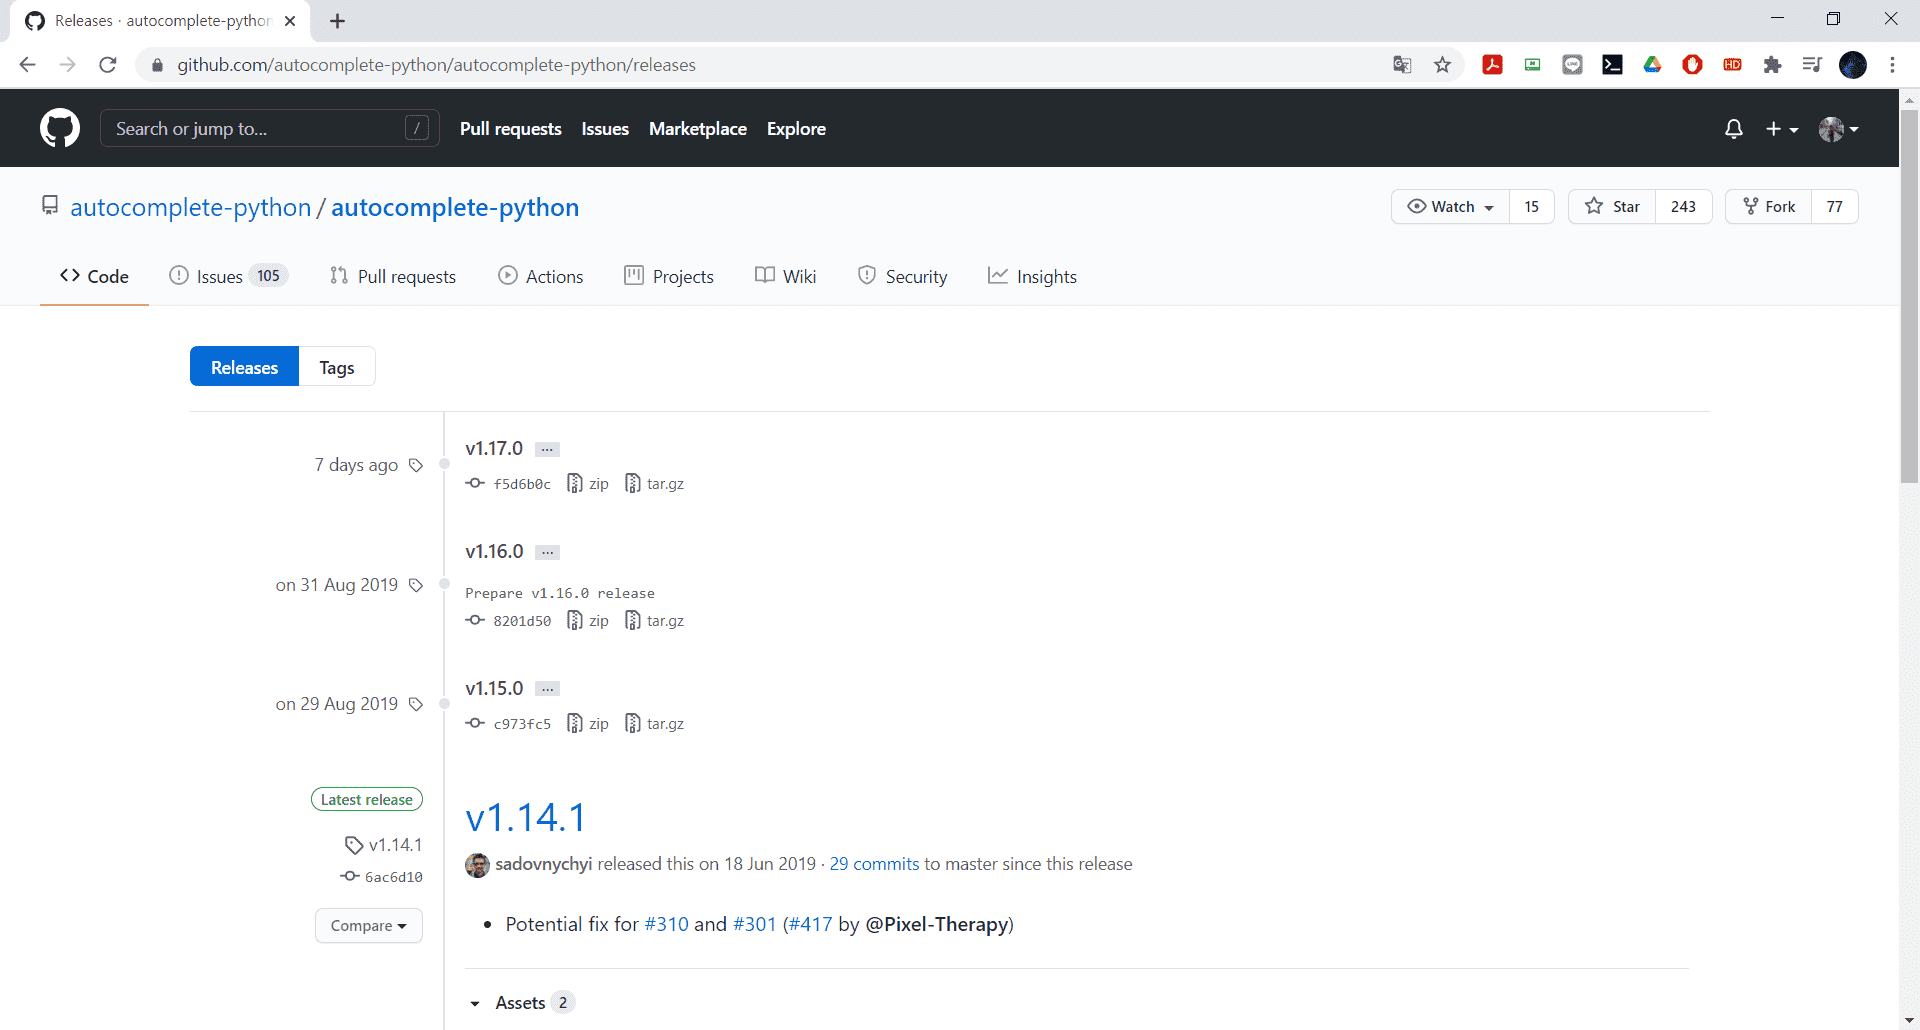This screenshot has height=1030, width=1920.
Task: Click the GitHub Octocat logo
Action: (60, 128)
